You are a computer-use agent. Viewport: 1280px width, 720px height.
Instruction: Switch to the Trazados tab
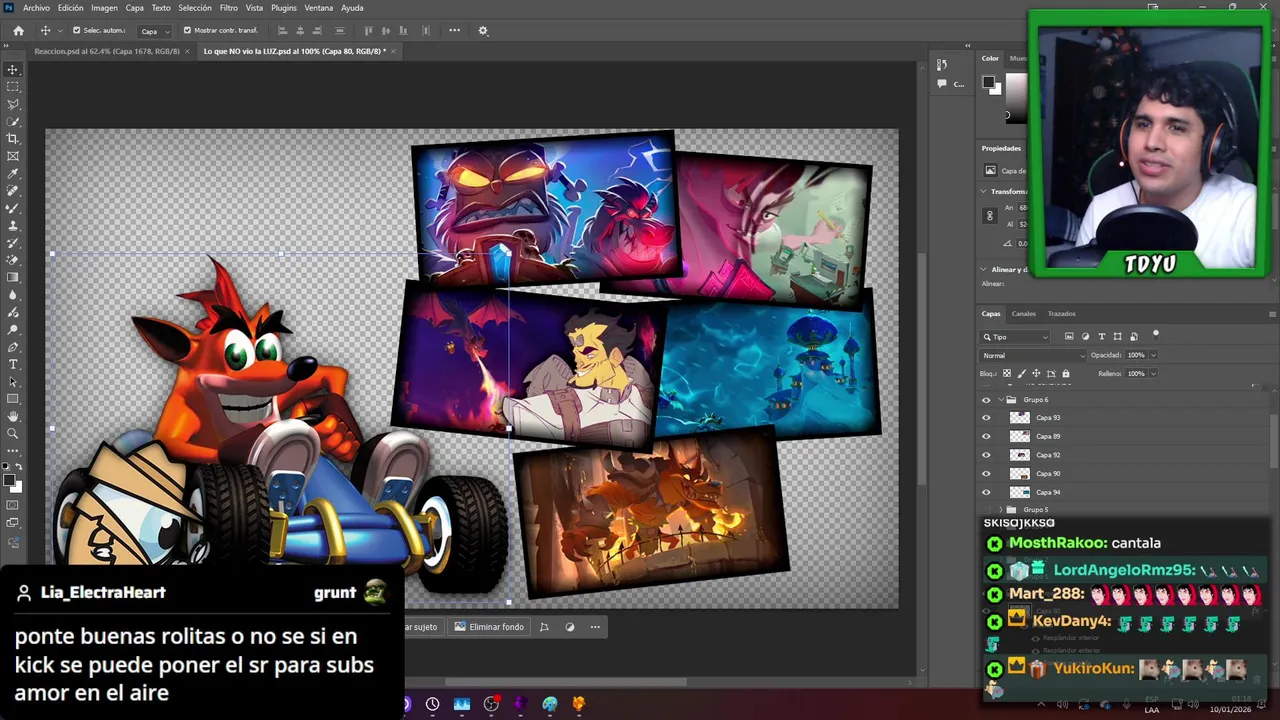1062,314
